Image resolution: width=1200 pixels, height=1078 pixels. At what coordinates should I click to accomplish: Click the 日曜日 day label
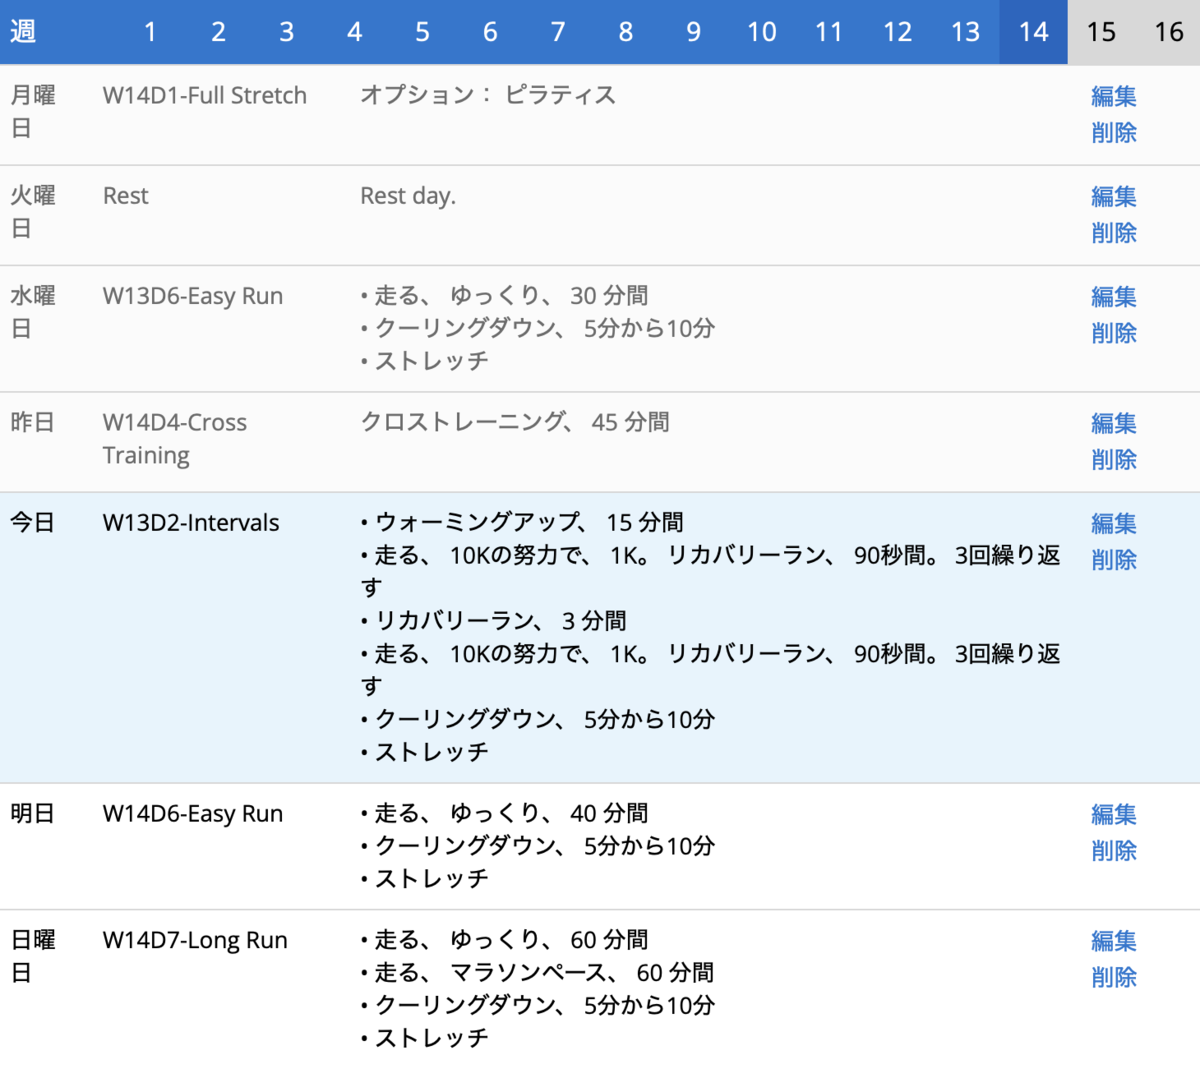pos(32,956)
